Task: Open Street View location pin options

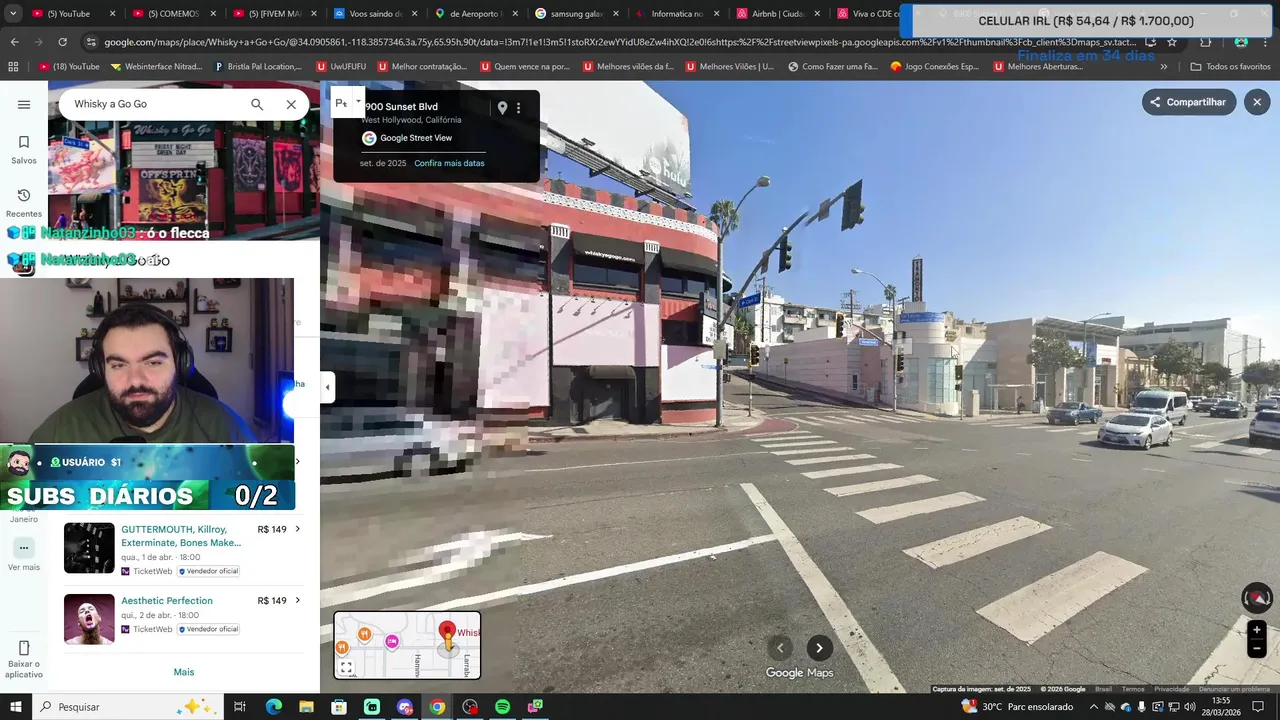Action: [502, 108]
